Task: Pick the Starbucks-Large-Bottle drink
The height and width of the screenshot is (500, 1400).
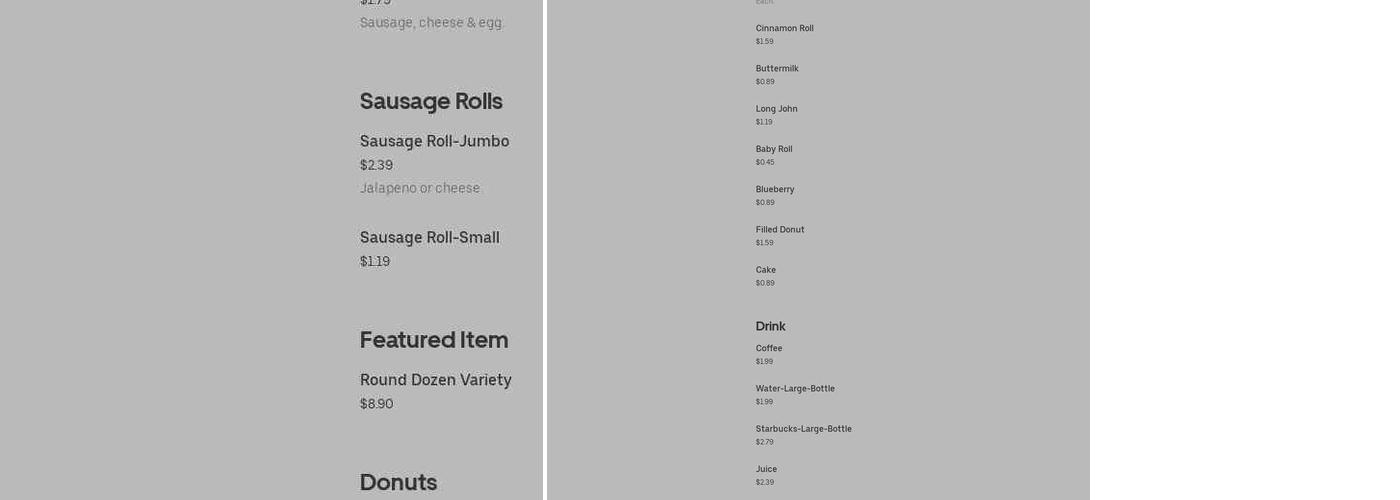Action: point(803,429)
